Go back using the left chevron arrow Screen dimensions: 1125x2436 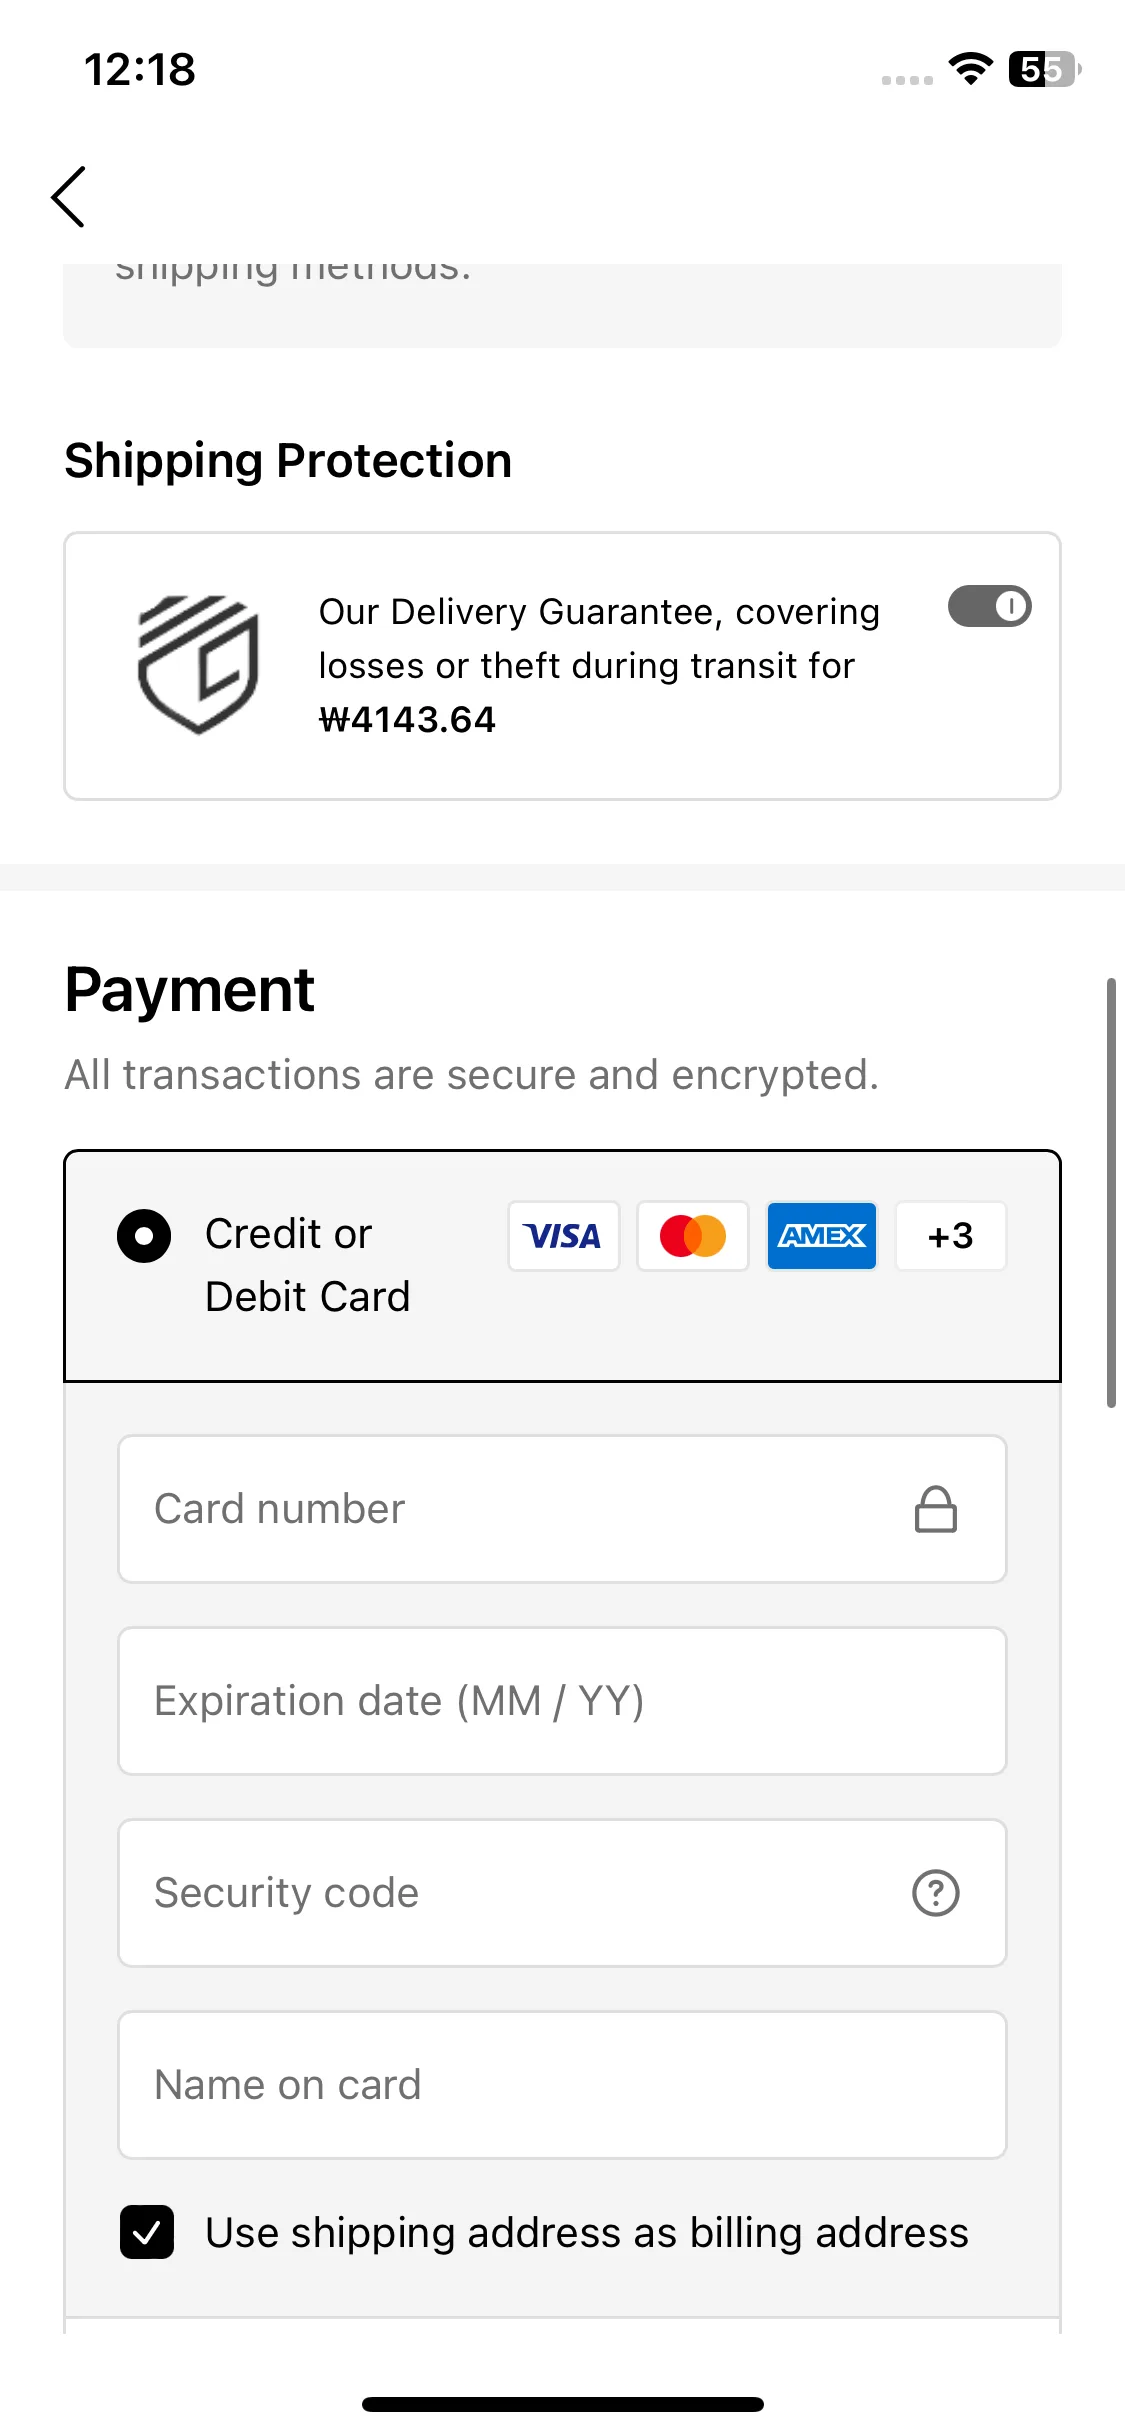pos(69,197)
